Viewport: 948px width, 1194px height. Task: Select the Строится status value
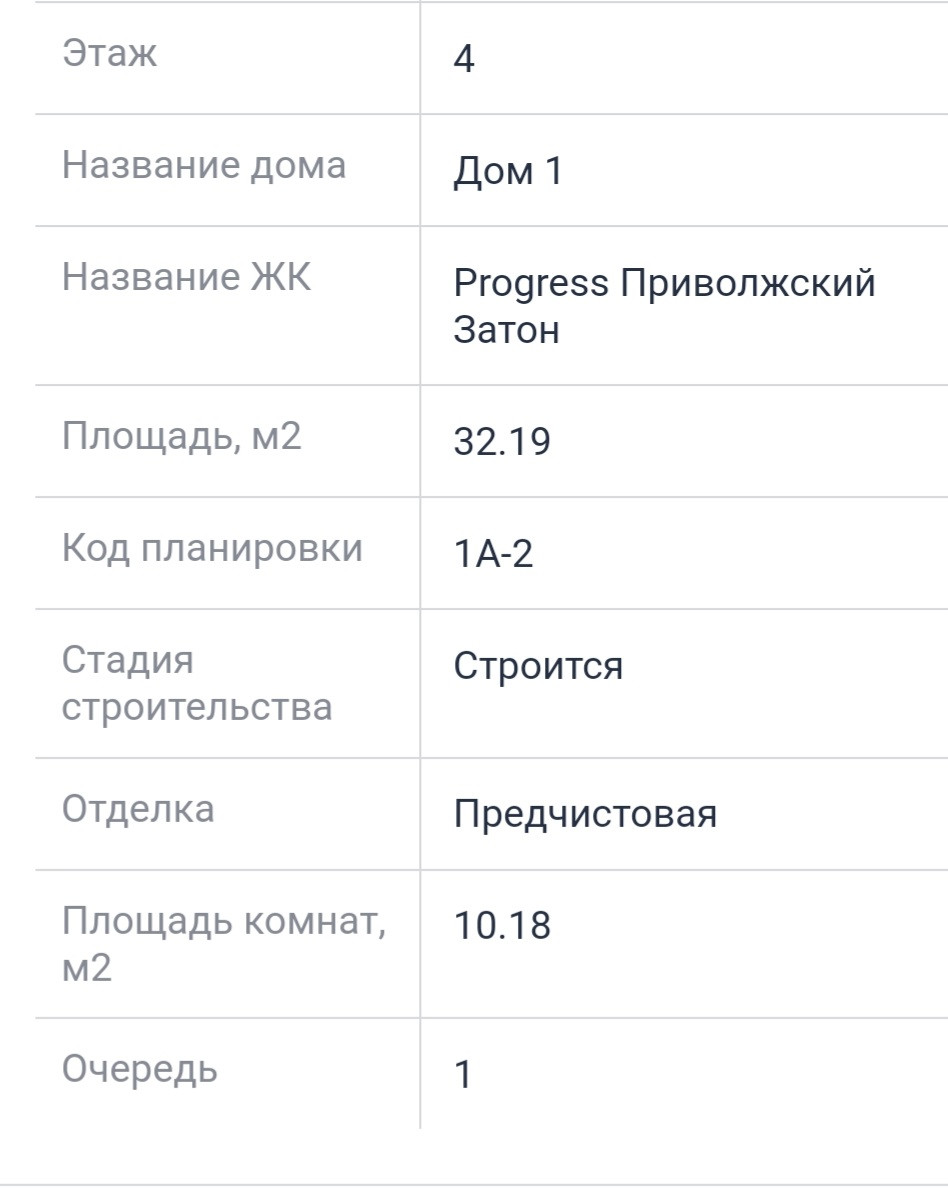[538, 666]
